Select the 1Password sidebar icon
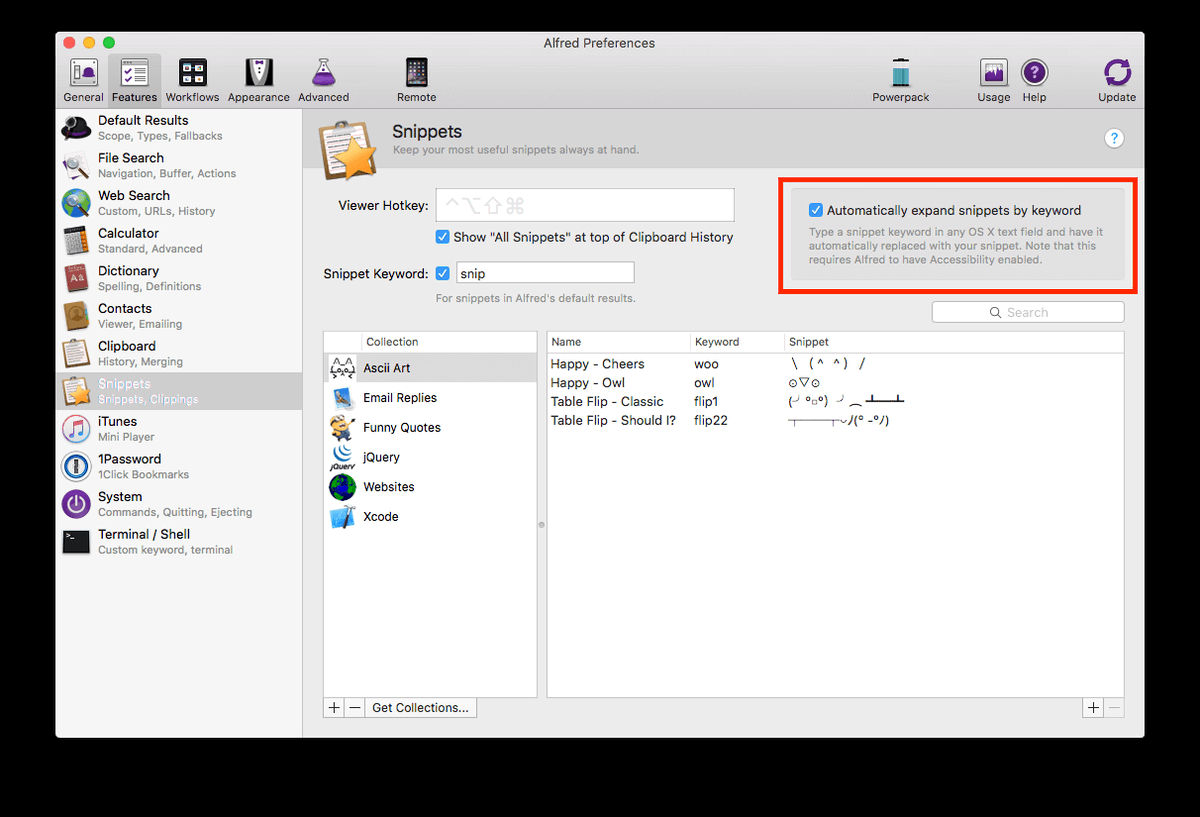Viewport: 1200px width, 817px height. 77,466
